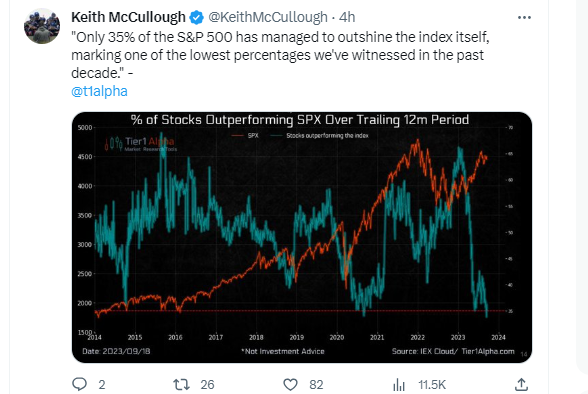588x394 pixels.
Task: Open the @KeithMcCullough handle link
Action: pyautogui.click(x=268, y=17)
